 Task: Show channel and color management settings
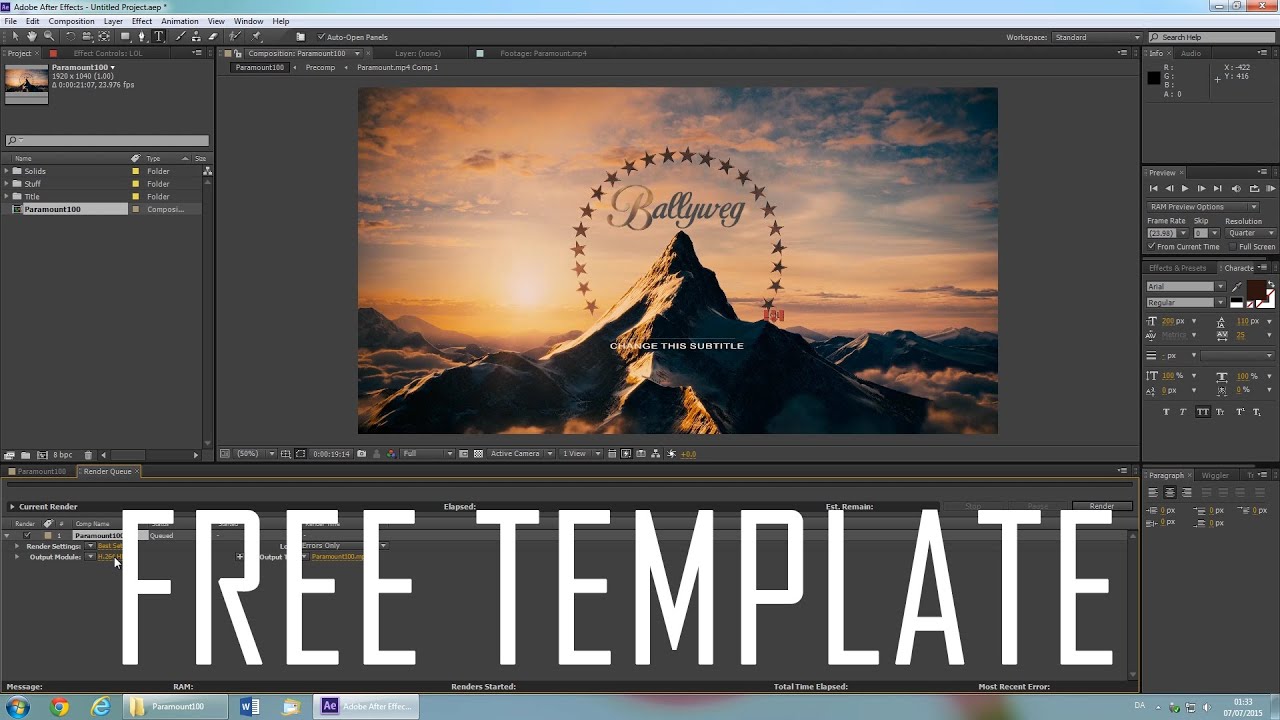391,454
